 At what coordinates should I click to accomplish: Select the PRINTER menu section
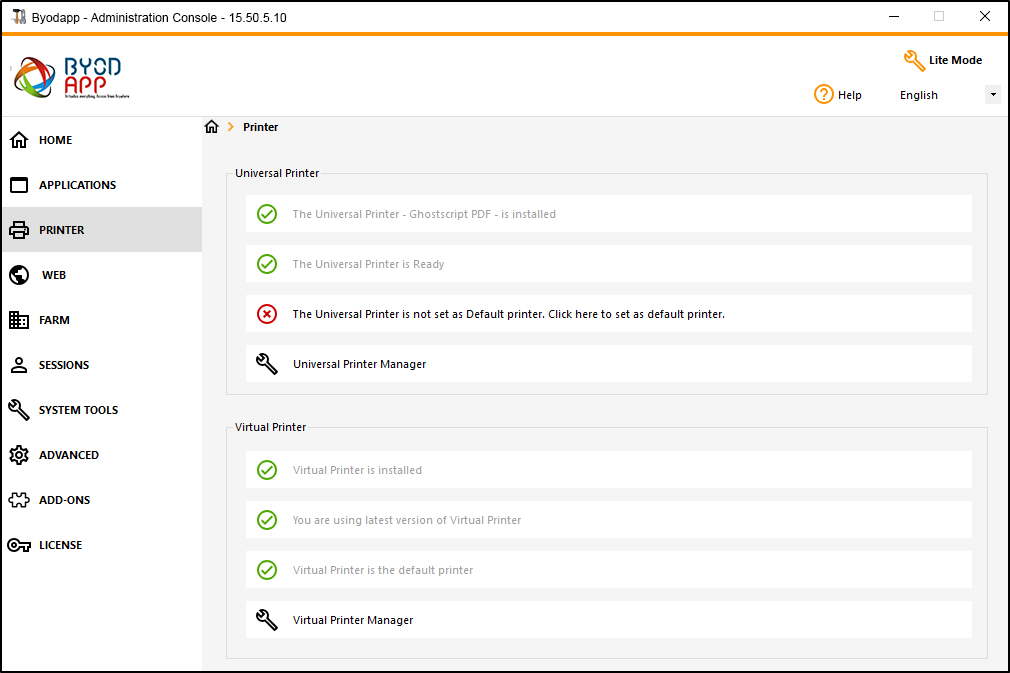pos(102,230)
